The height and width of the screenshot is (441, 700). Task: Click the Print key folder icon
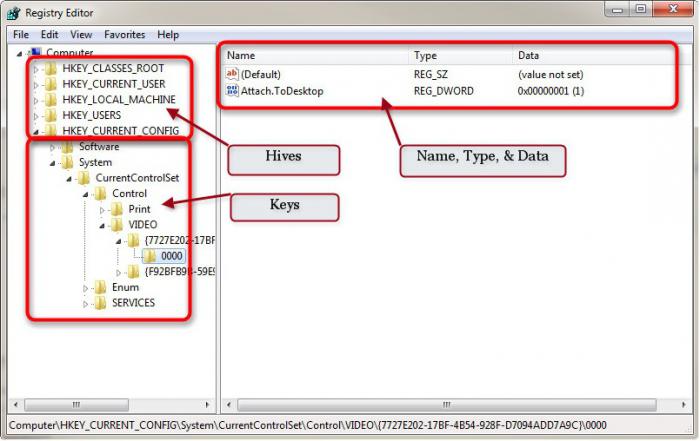tap(117, 209)
